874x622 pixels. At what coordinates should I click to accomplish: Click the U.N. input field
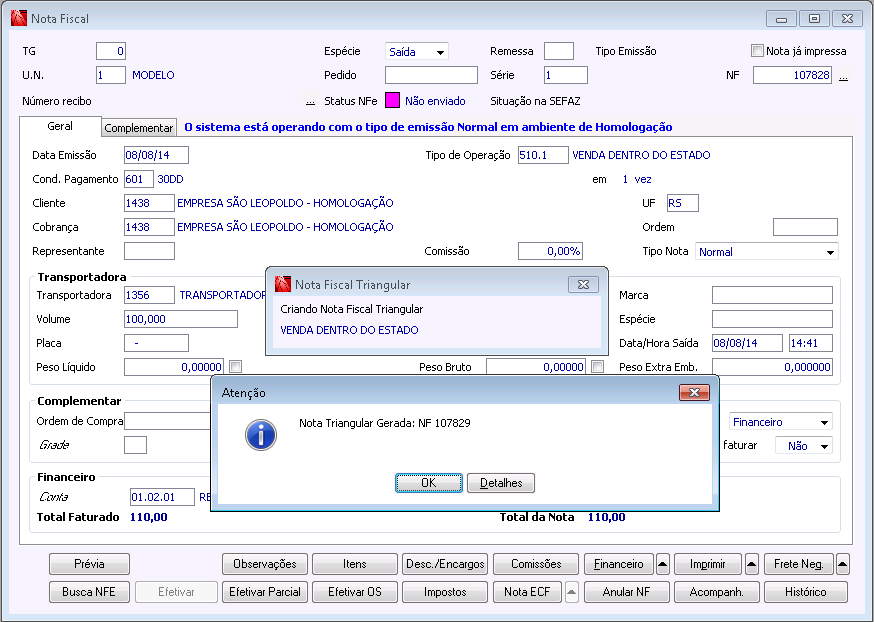tap(111, 75)
